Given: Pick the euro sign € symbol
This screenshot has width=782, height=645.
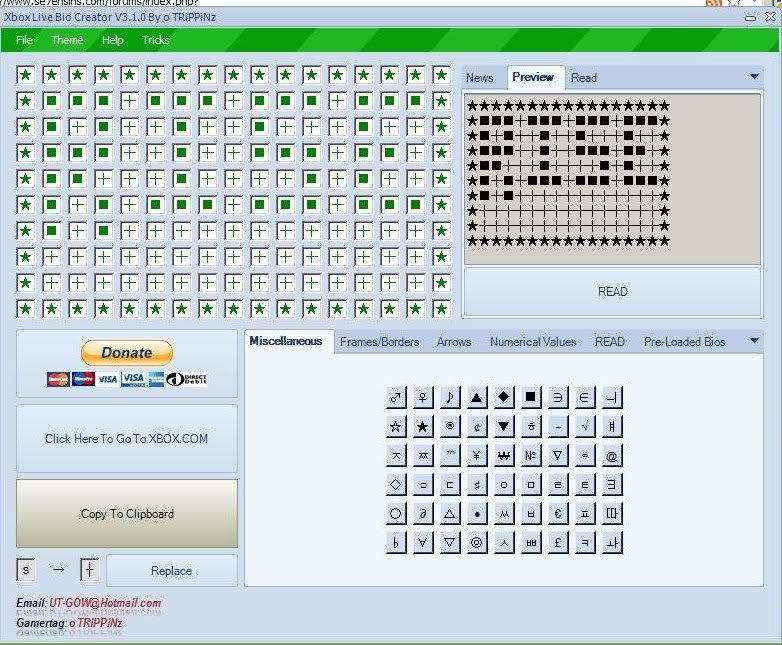Looking at the screenshot, I should pos(558,513).
